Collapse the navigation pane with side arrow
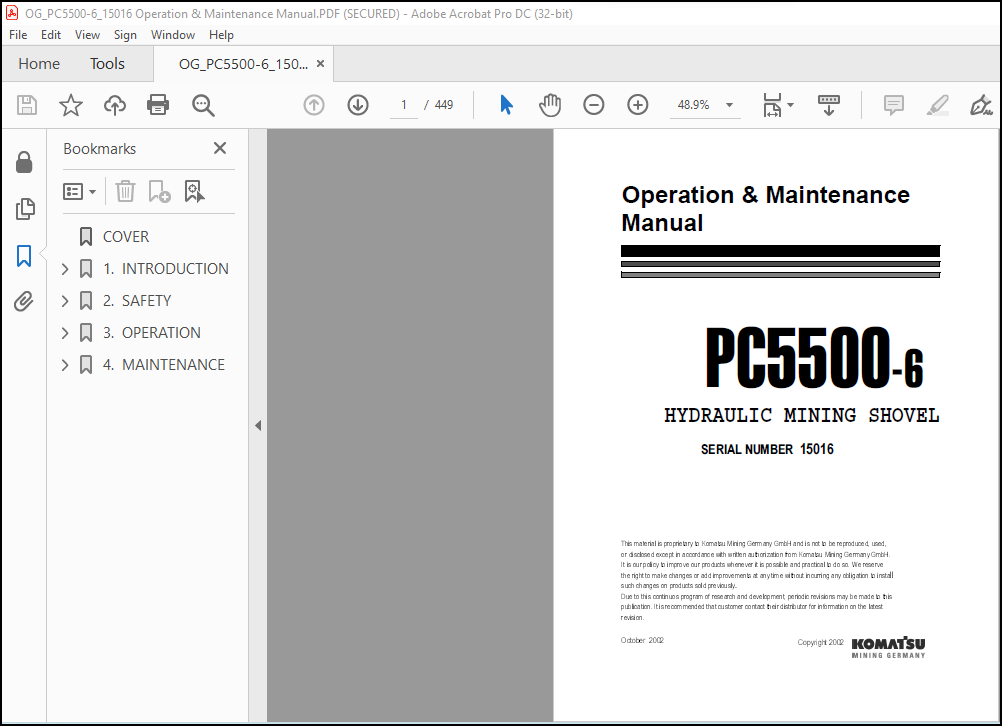The image size is (1002, 726). coord(258,425)
